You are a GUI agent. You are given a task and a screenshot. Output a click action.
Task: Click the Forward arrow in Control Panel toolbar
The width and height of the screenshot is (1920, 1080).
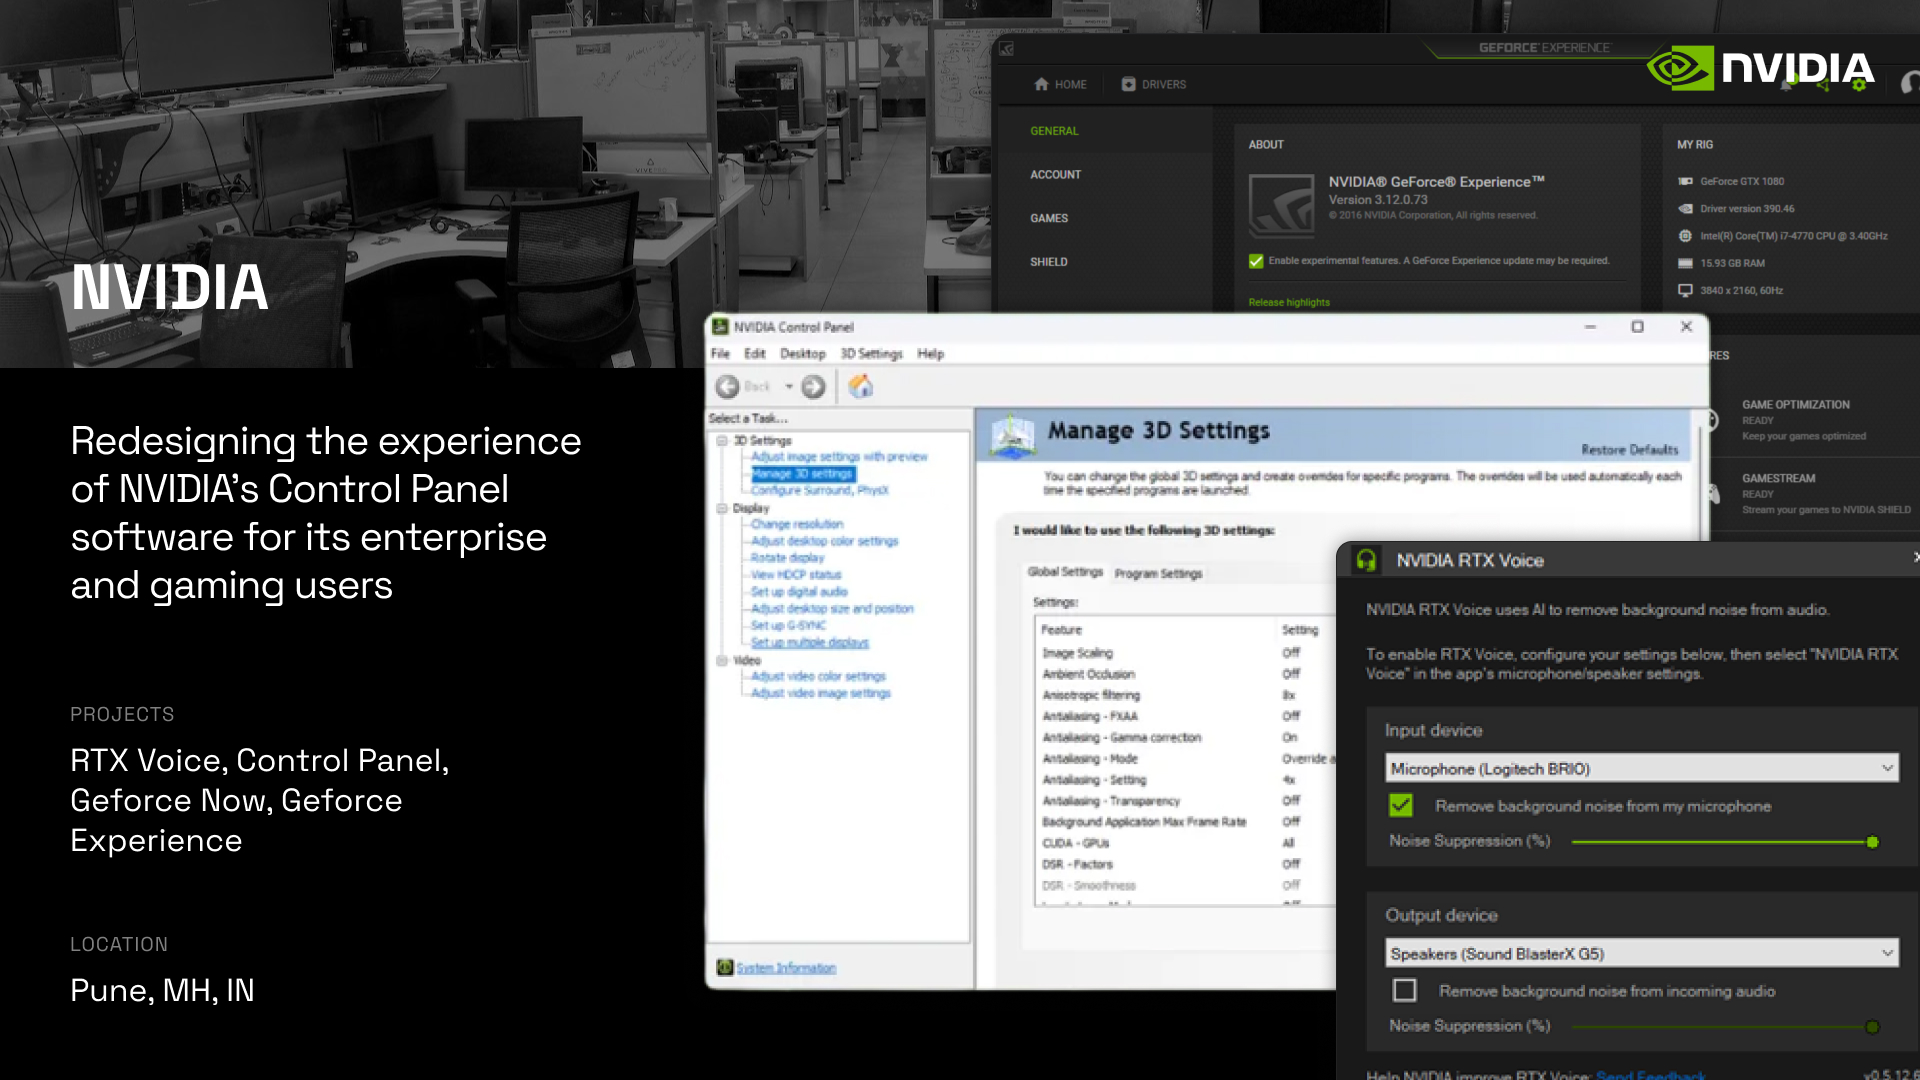tap(814, 387)
